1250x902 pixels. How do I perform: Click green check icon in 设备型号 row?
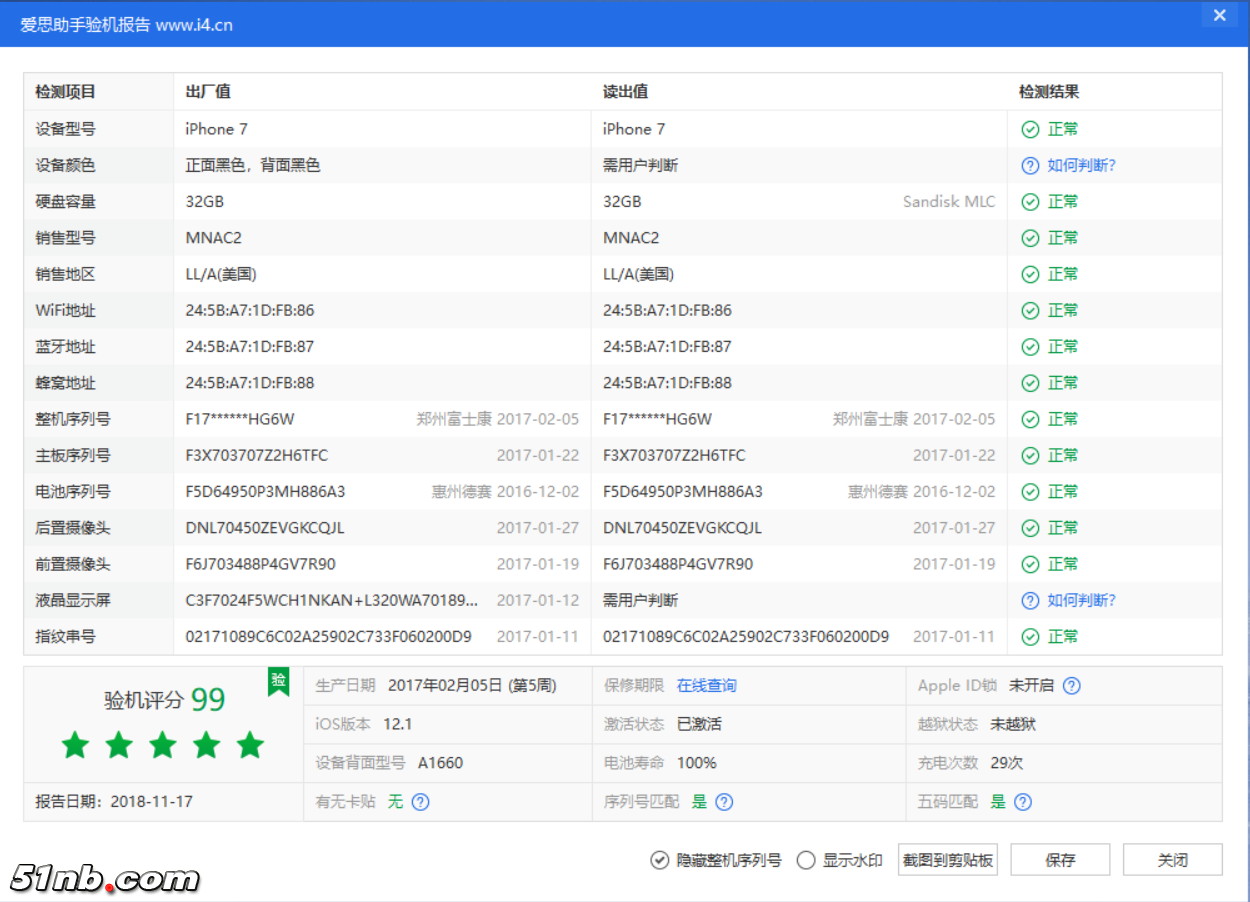pyautogui.click(x=1029, y=129)
